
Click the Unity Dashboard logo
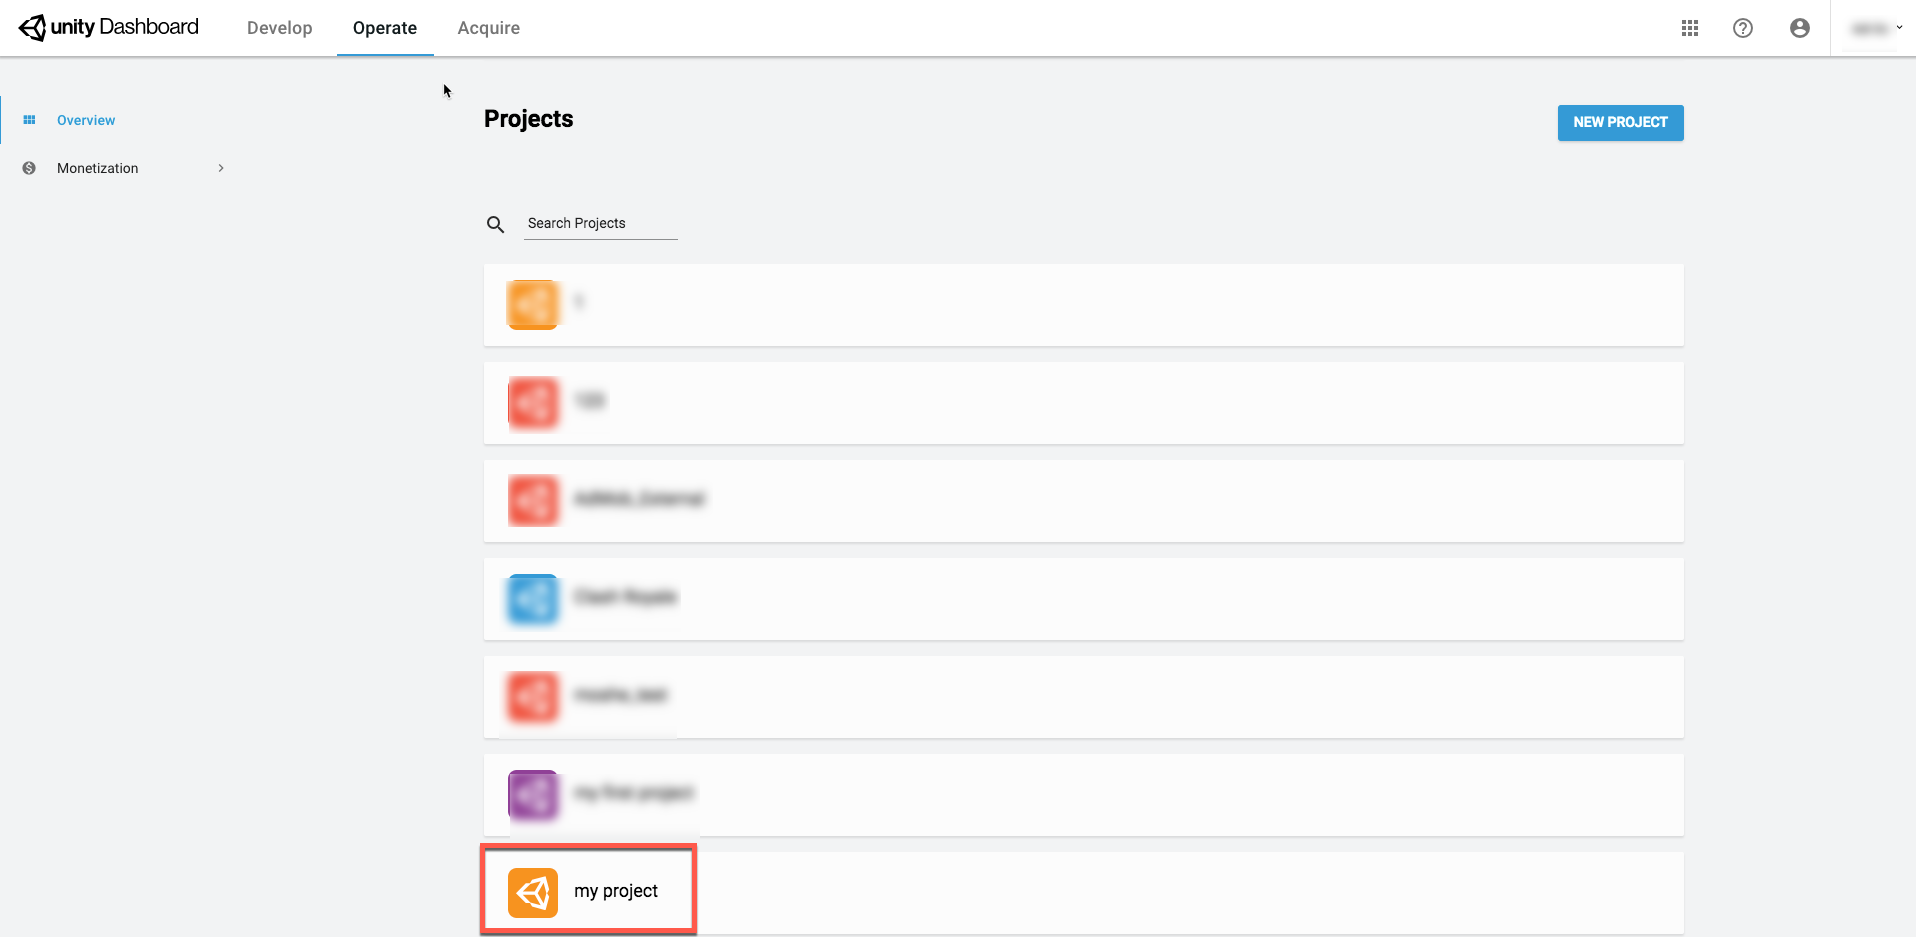109,27
